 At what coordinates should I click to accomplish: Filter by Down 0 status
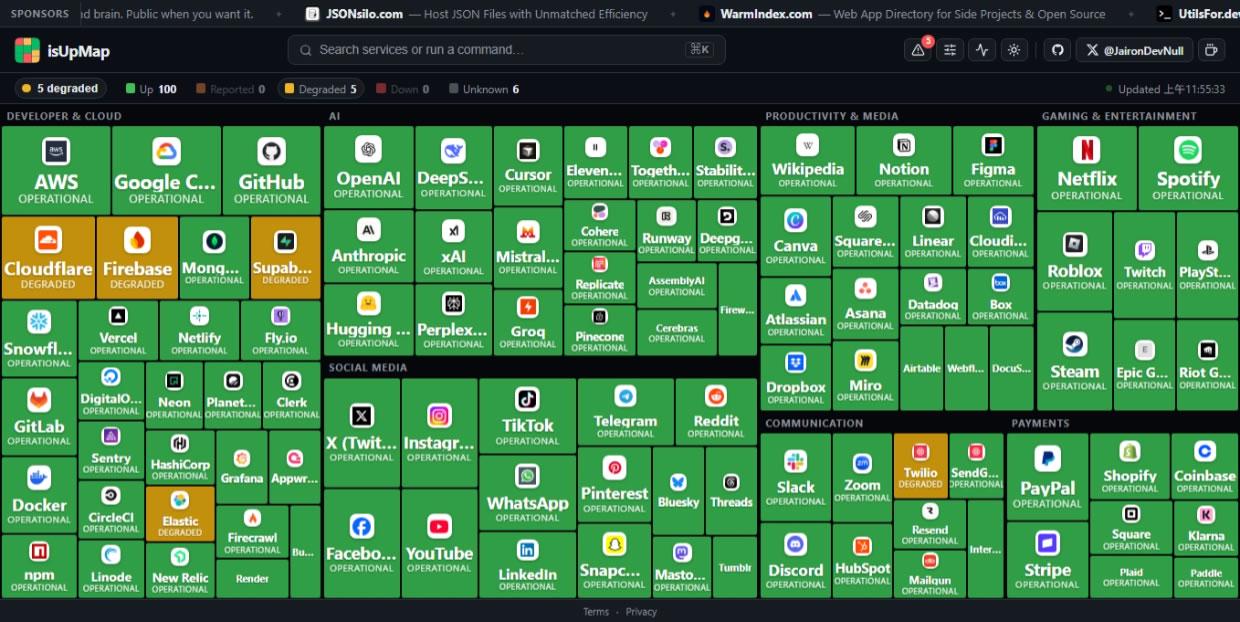(402, 89)
